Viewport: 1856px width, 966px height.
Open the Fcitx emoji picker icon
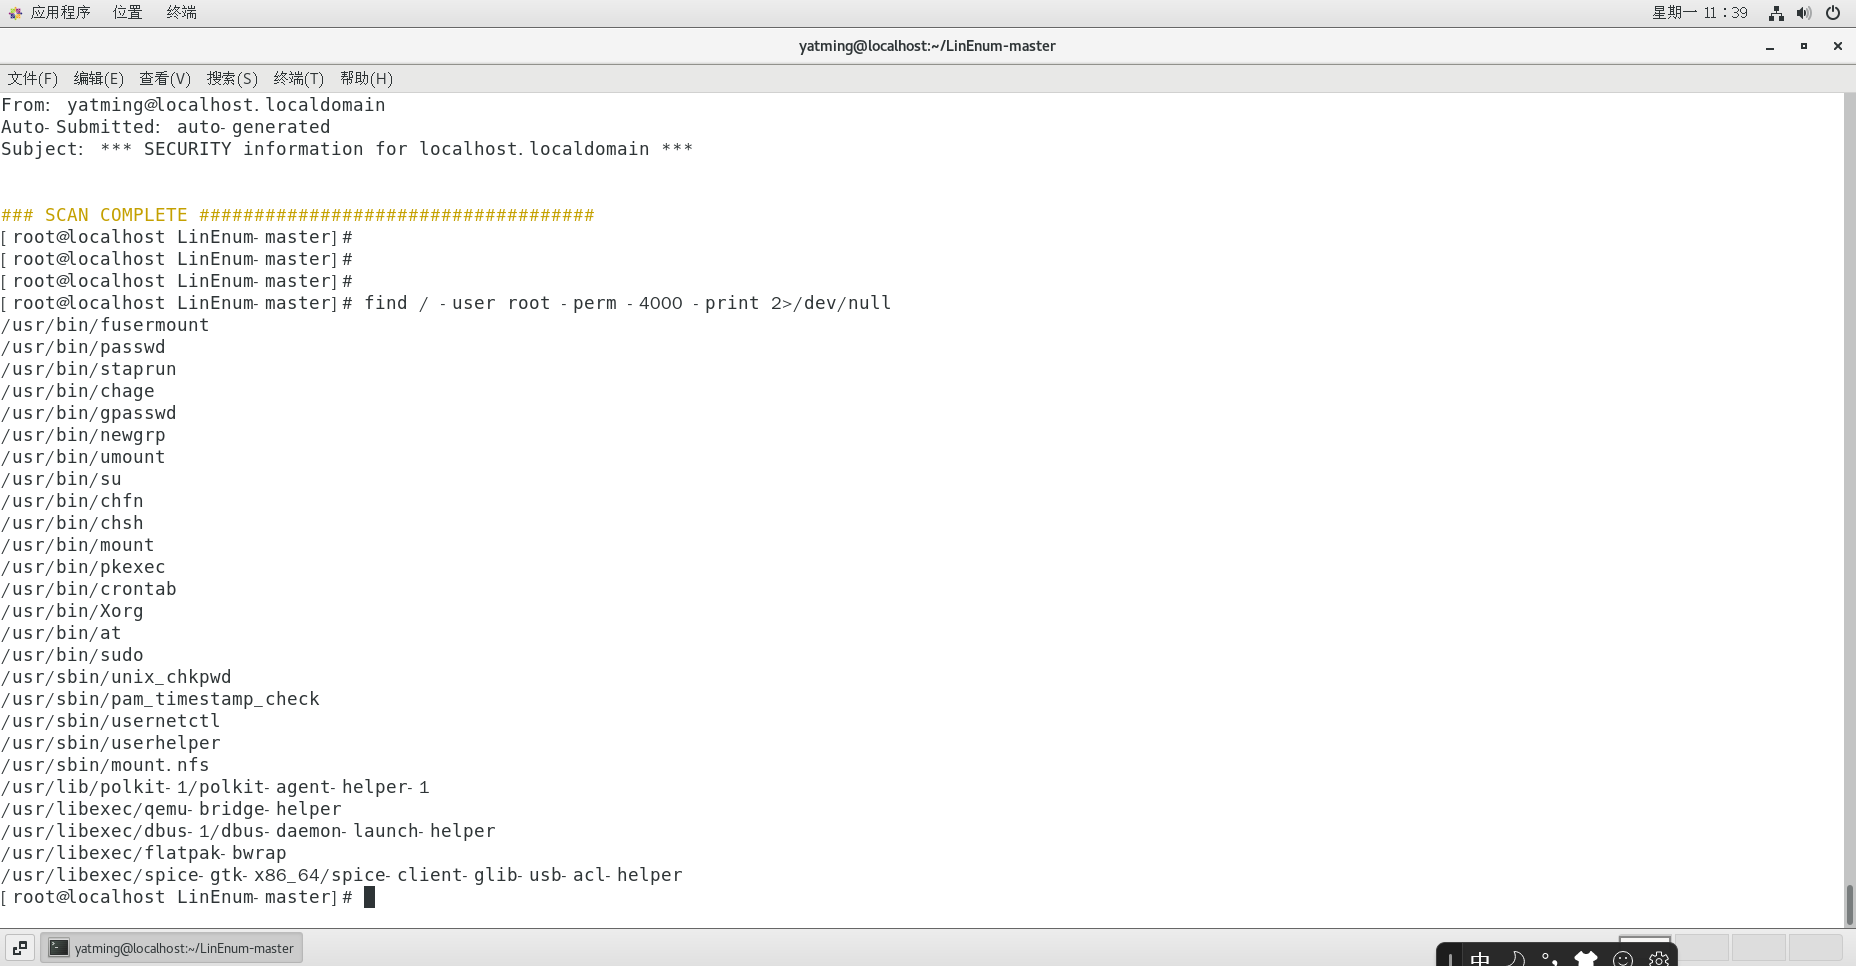(x=1621, y=957)
